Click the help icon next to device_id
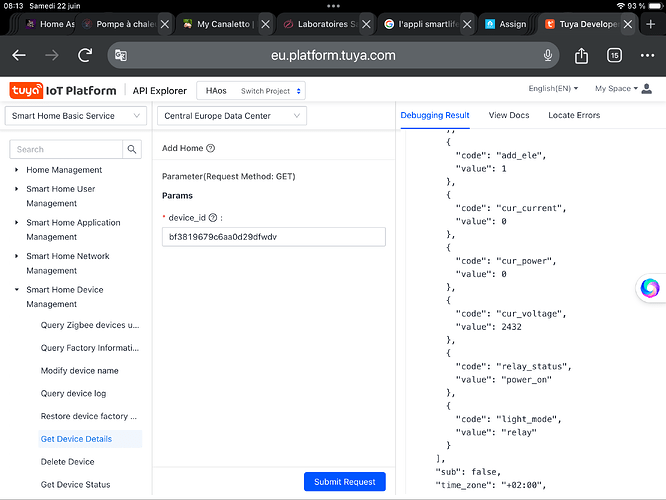 tap(213, 218)
